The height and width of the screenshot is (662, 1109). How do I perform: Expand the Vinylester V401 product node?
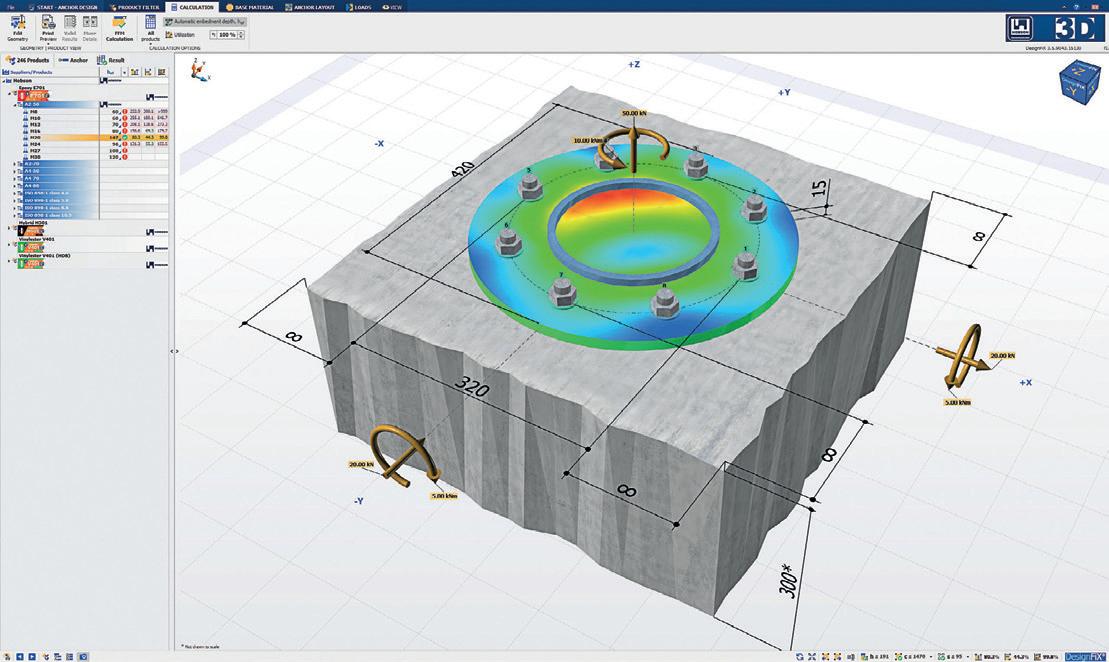pyautogui.click(x=10, y=245)
